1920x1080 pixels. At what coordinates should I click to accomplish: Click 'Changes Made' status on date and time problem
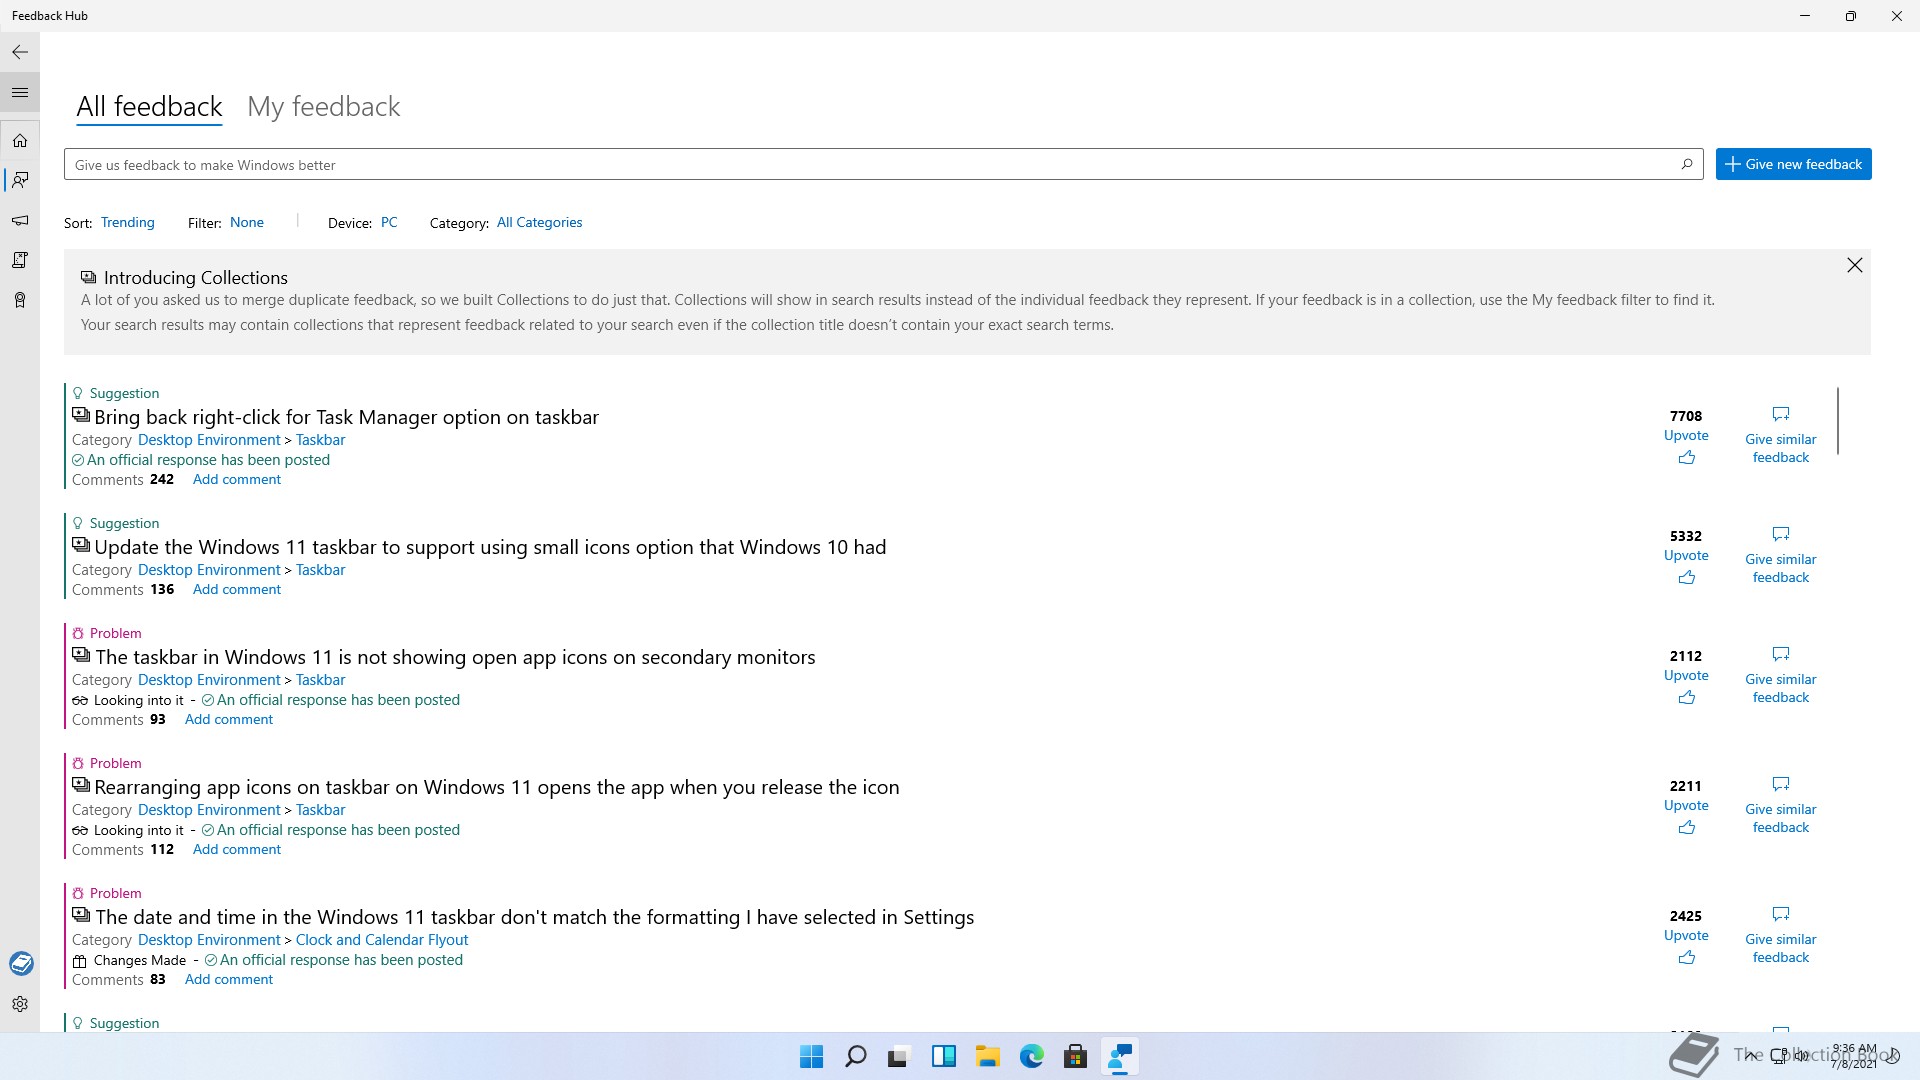[x=139, y=960]
